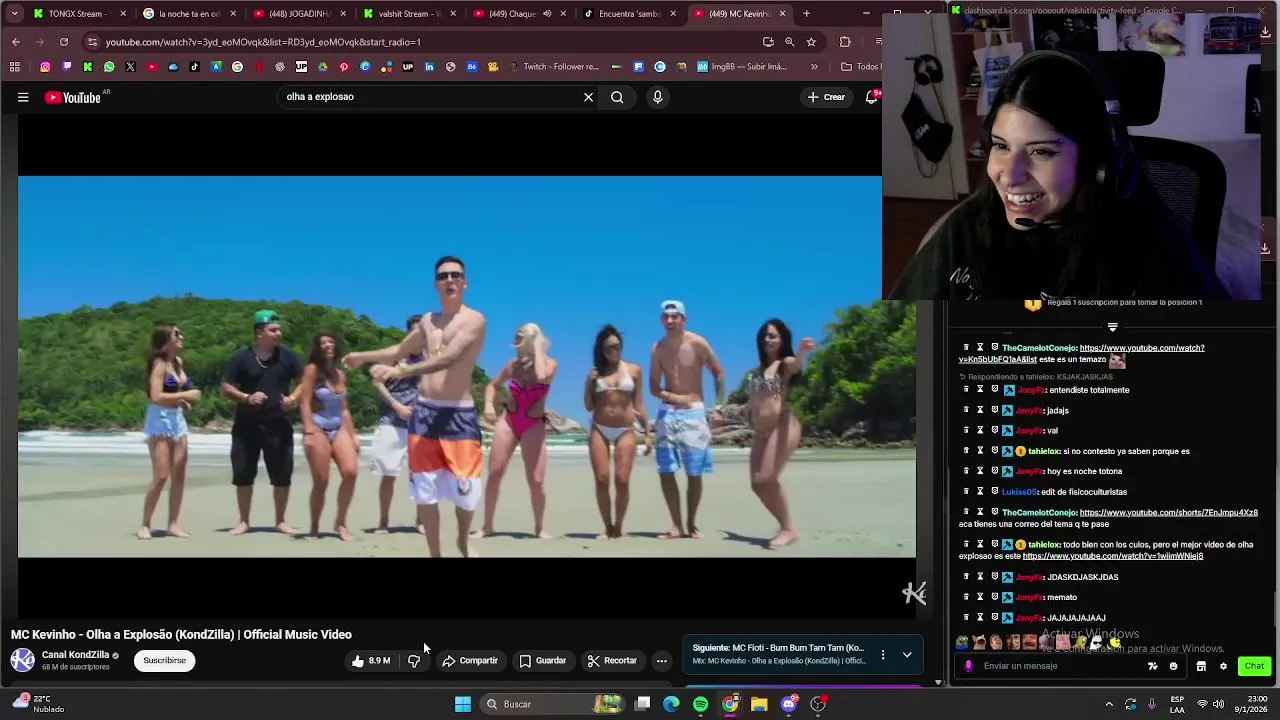Open the browser zoom magnifier icon
Viewport: 1280px width, 720px height.
pos(790,42)
